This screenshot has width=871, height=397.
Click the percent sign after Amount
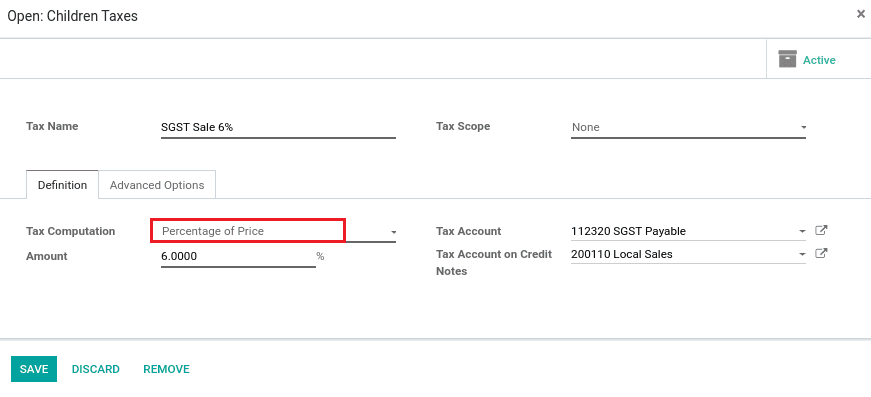click(321, 256)
